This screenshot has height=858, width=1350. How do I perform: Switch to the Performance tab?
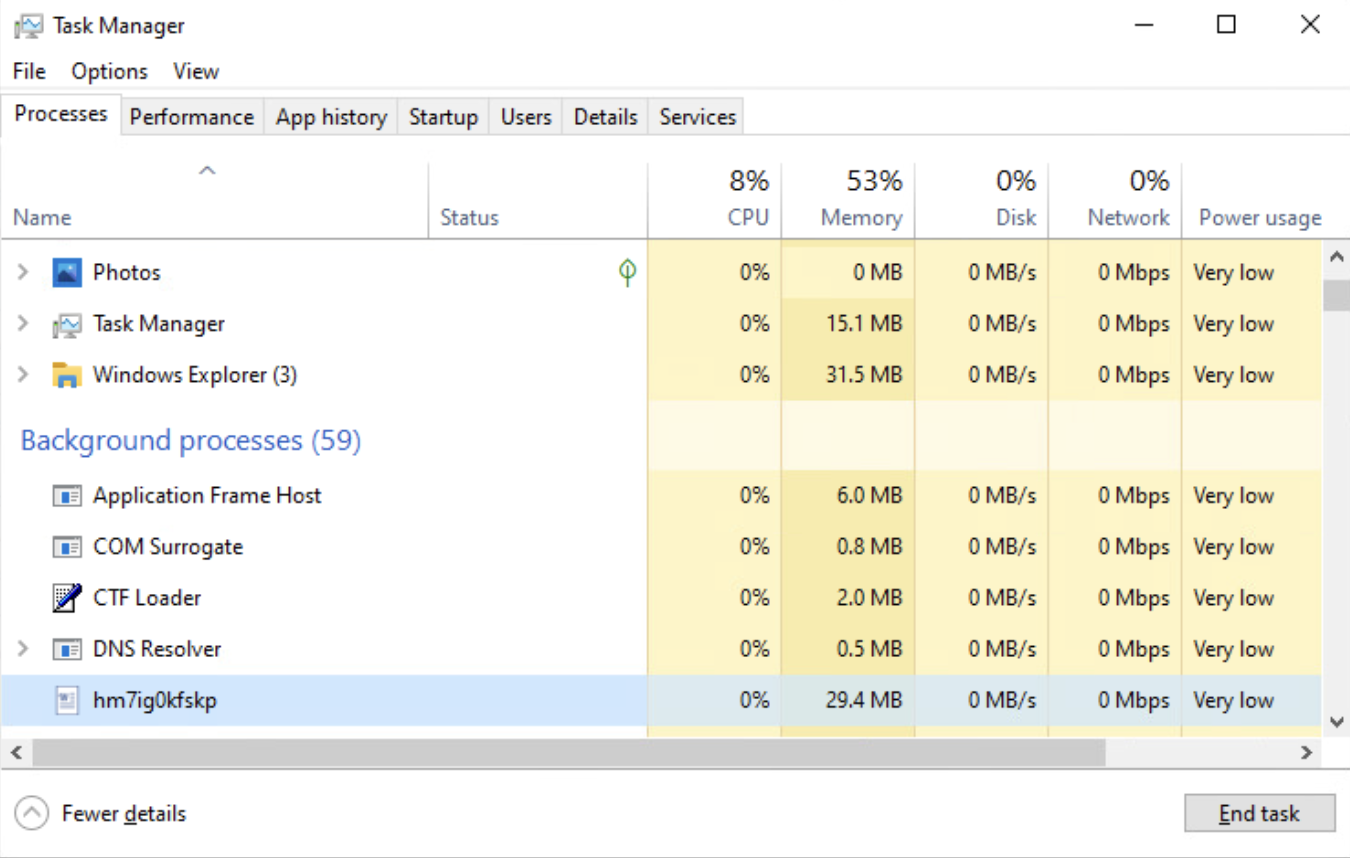[x=192, y=117]
